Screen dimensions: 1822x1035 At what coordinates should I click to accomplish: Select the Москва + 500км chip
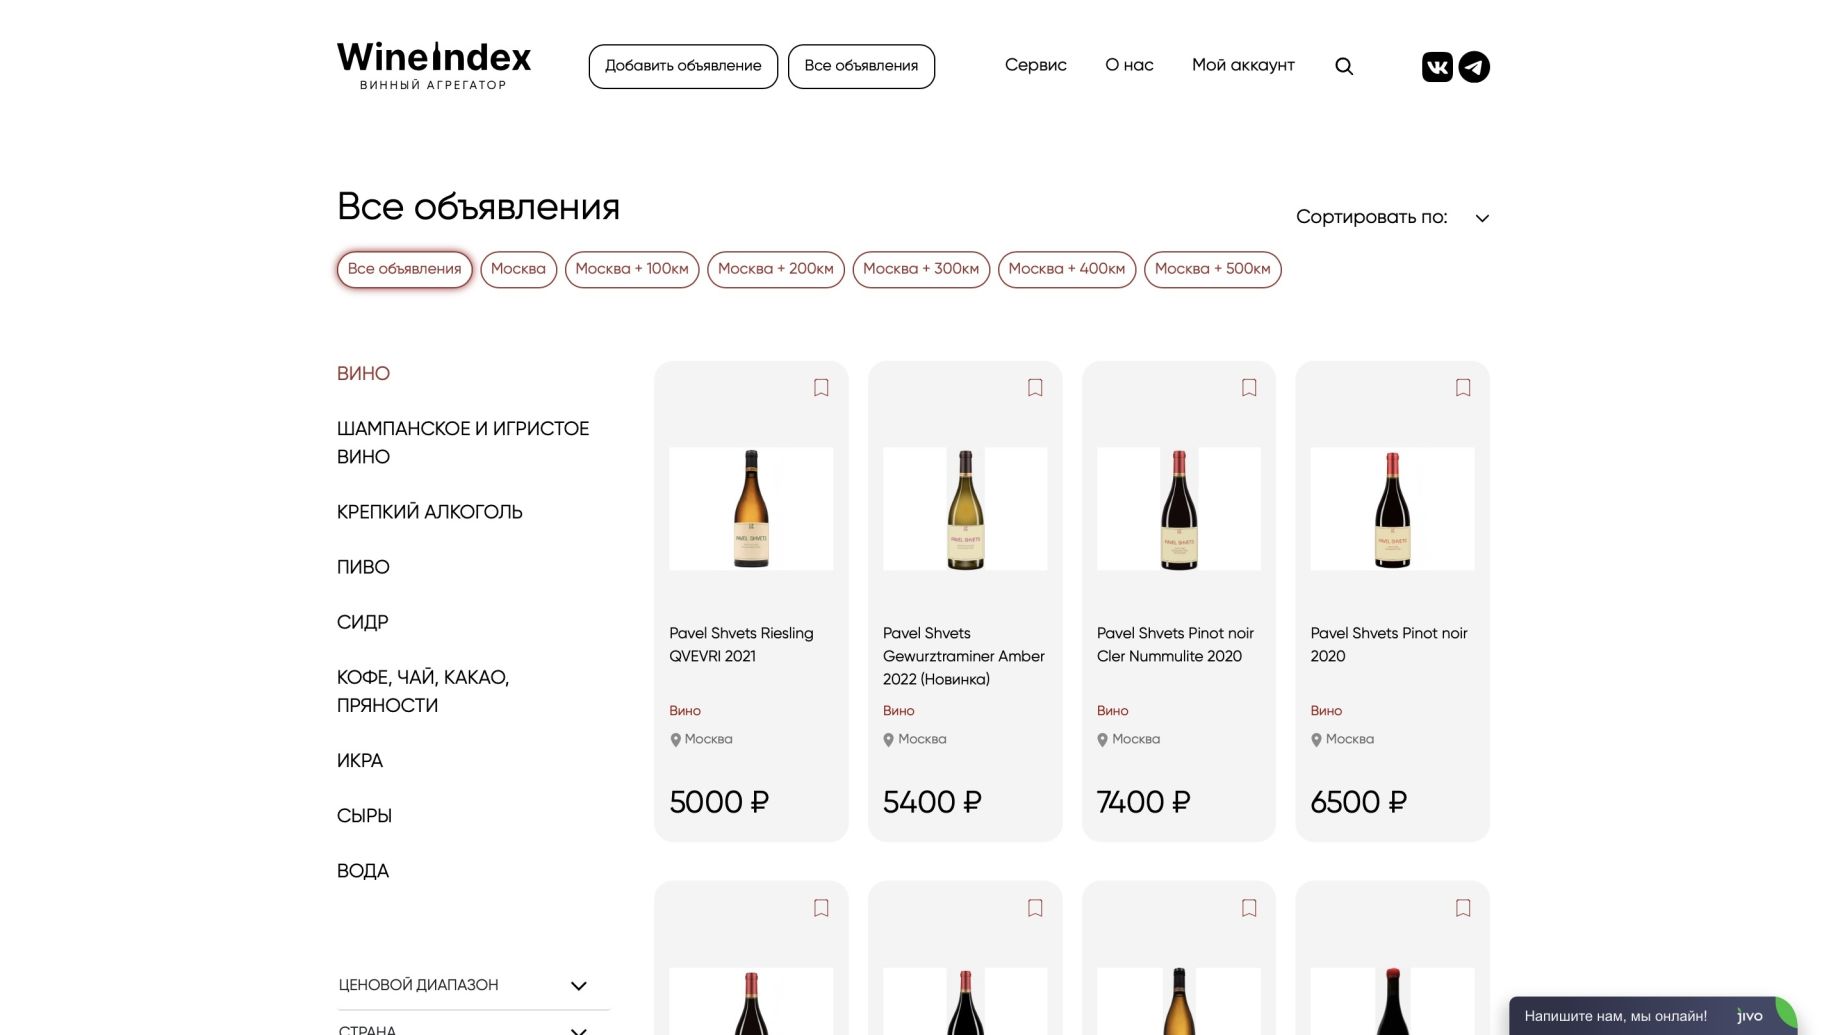coord(1213,269)
